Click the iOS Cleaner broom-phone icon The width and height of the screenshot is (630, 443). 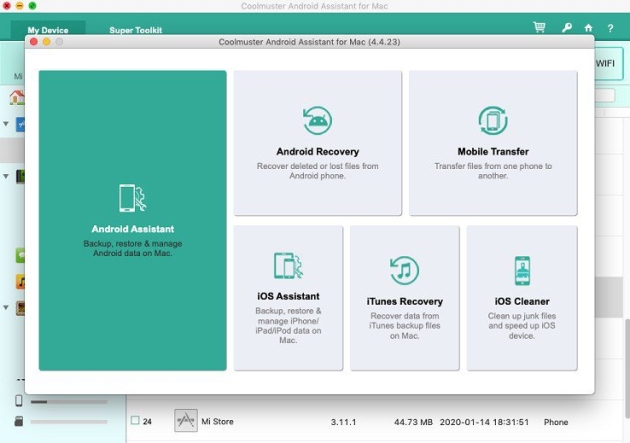click(522, 271)
